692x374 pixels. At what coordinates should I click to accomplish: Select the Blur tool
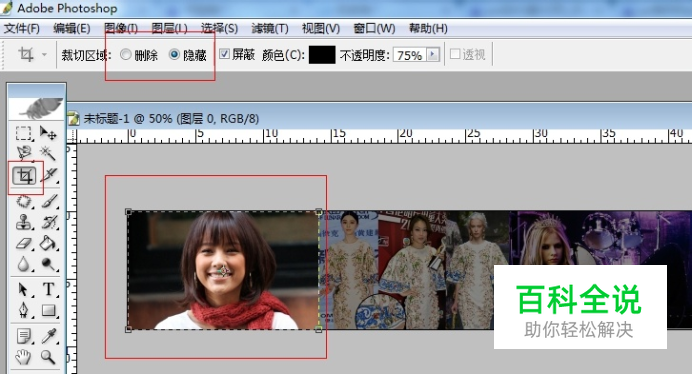[x=23, y=264]
